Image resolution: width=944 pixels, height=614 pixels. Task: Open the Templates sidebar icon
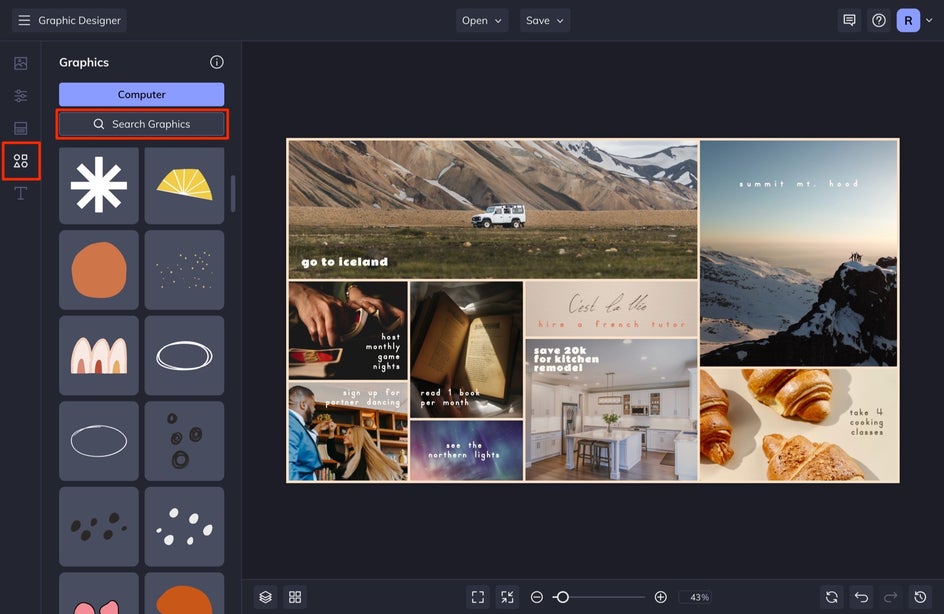(20, 128)
